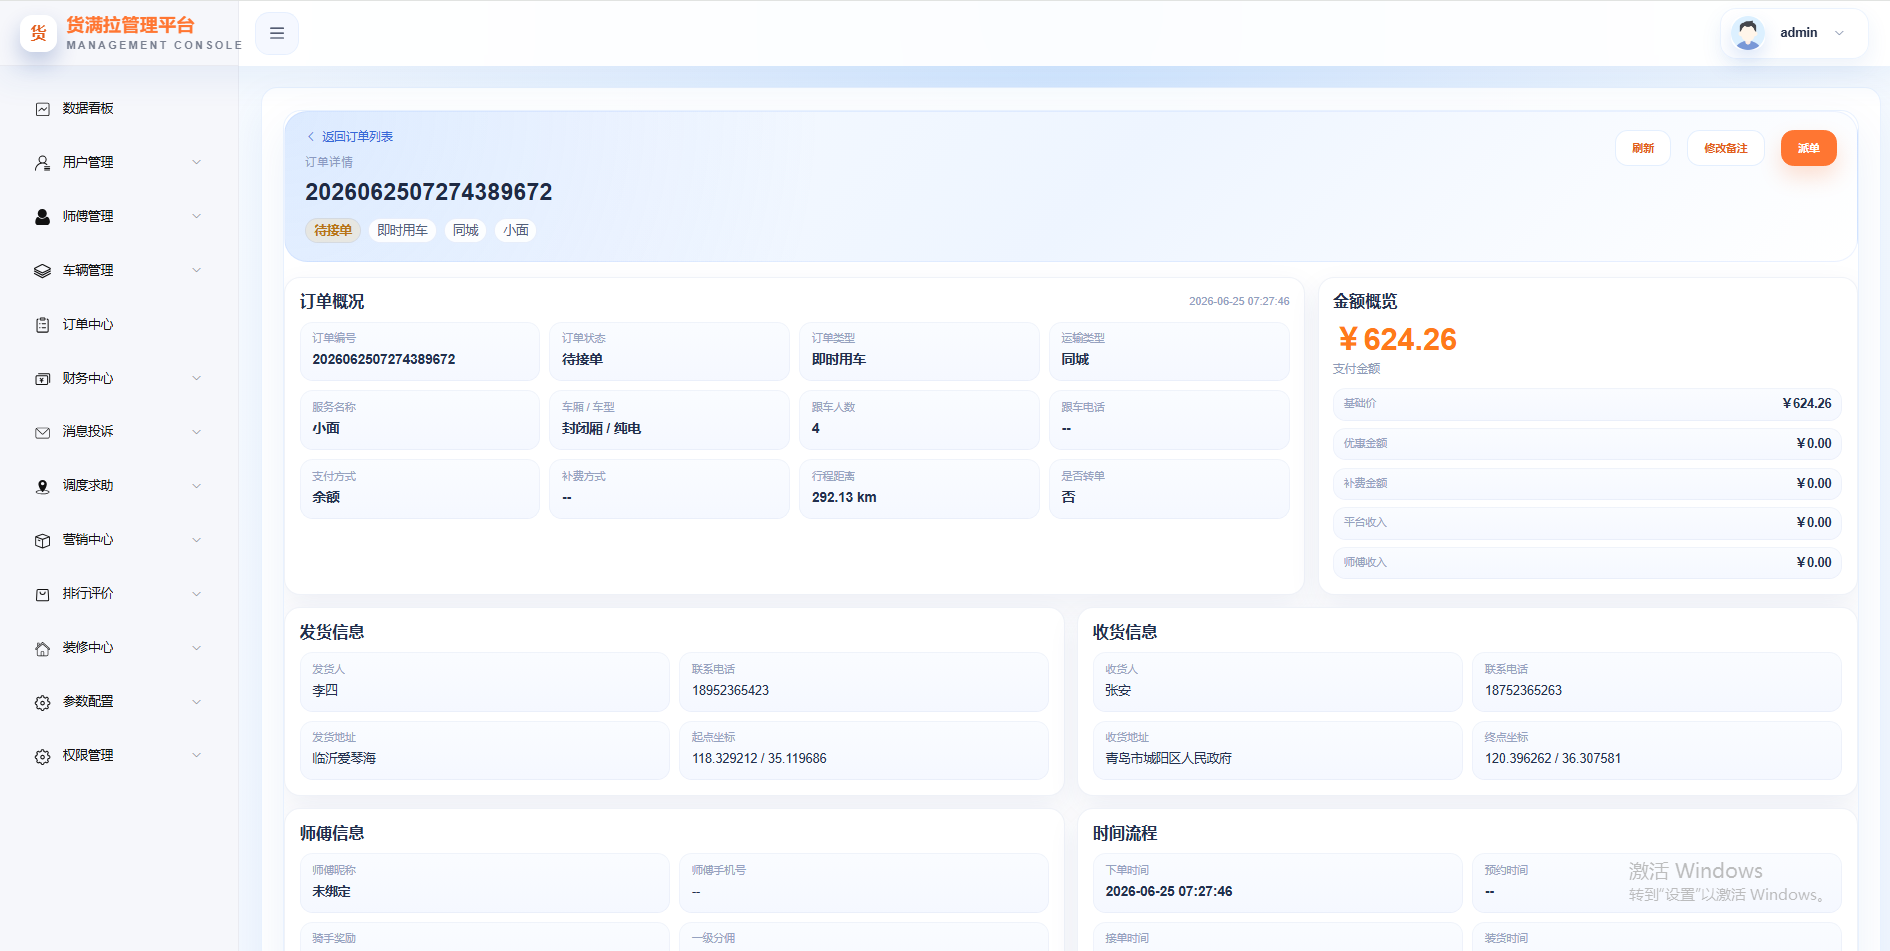Screen dimensions: 1890x951
Task: Click the 订单中心 clipboard icon
Action: point(42,325)
